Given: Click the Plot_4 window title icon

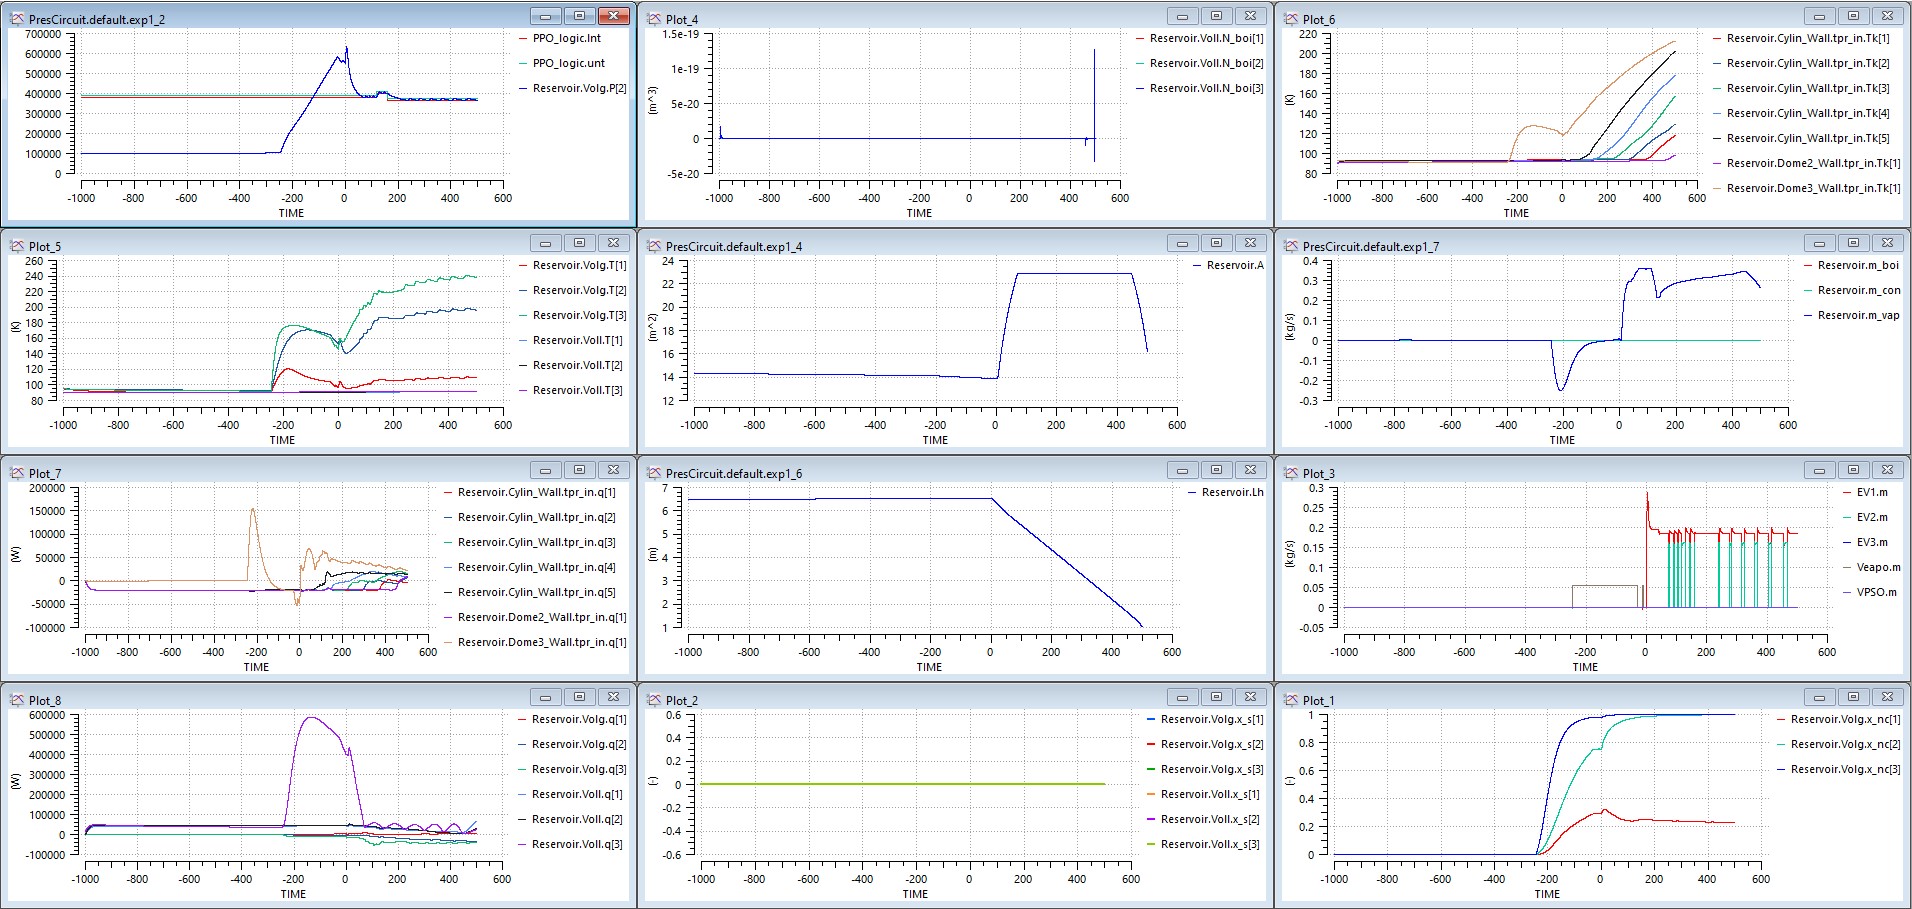Looking at the screenshot, I should tap(654, 19).
